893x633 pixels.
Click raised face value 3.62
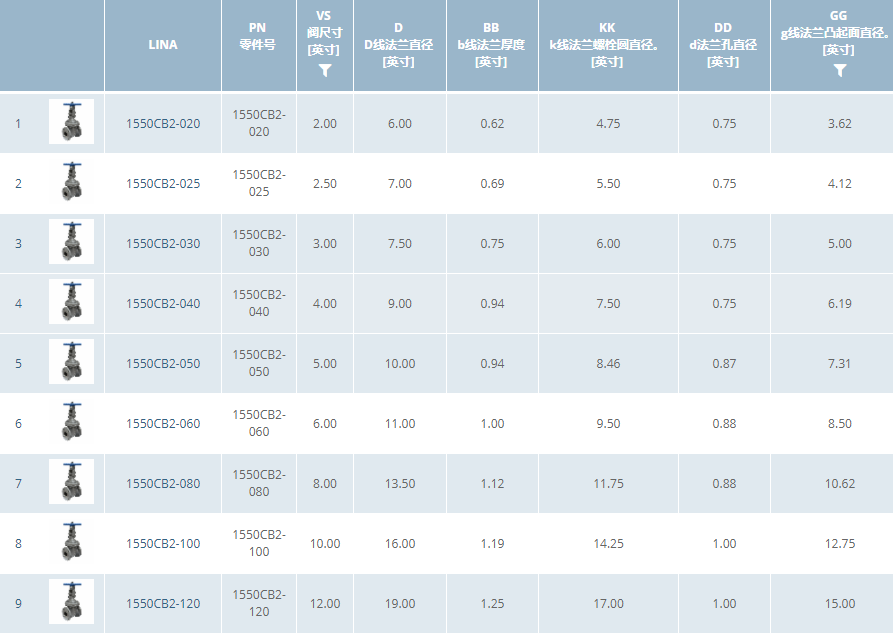pos(839,124)
